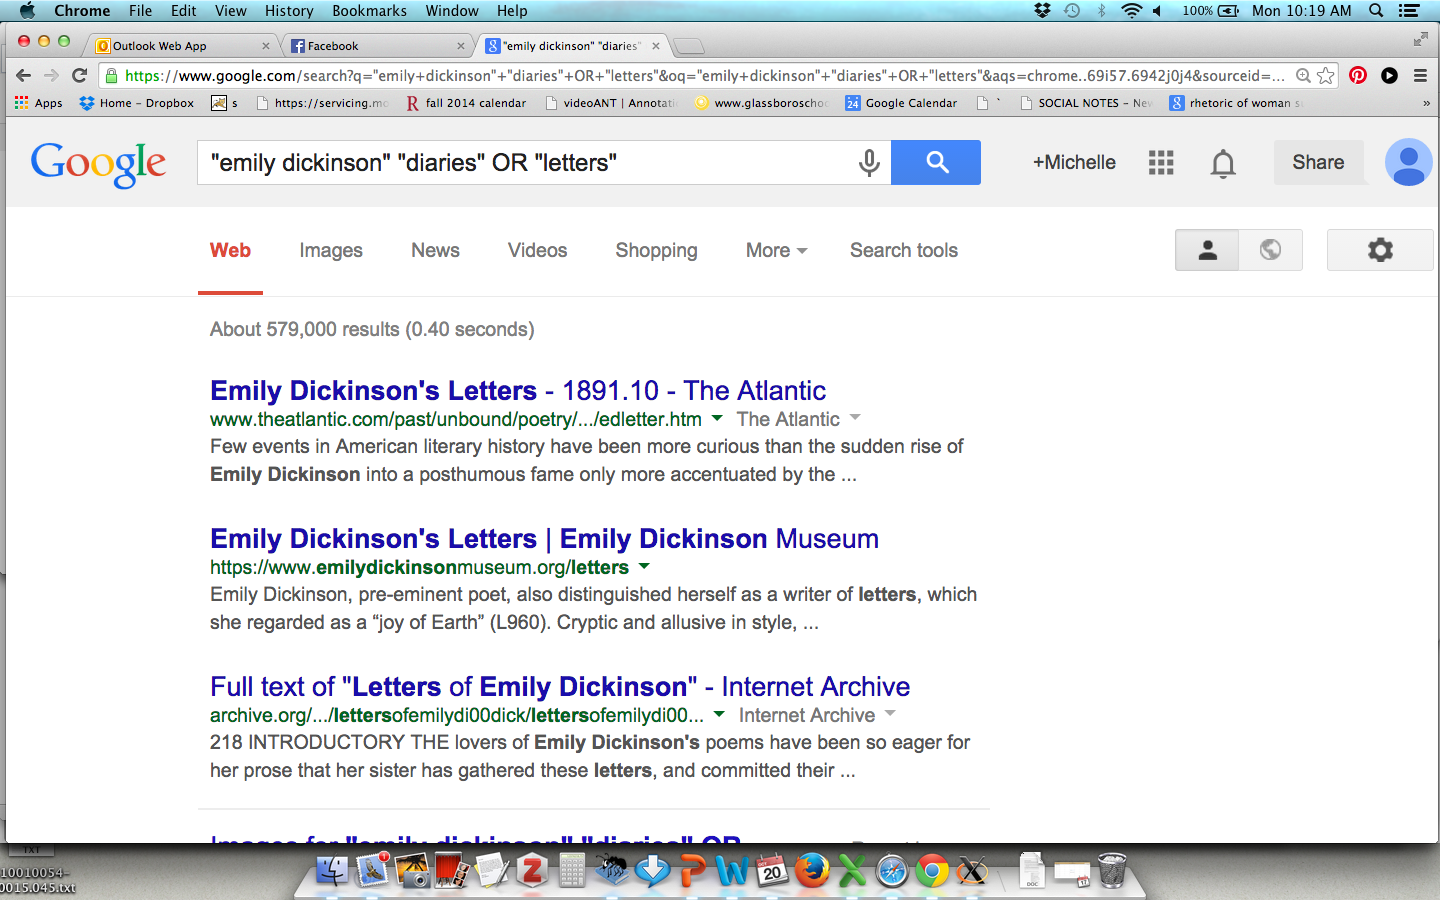Click the Share button
The image size is (1440, 900).
coord(1318,162)
